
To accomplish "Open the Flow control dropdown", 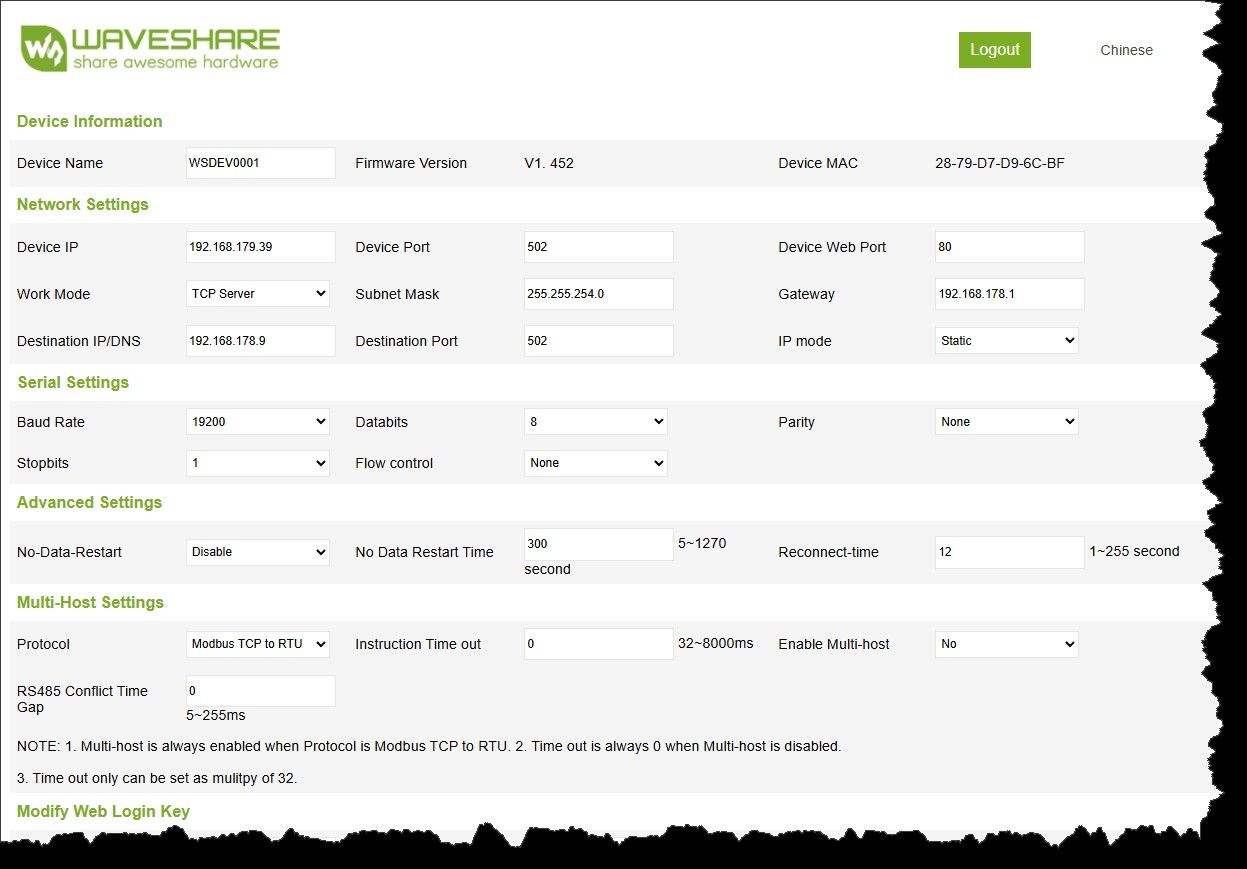I will 595,463.
